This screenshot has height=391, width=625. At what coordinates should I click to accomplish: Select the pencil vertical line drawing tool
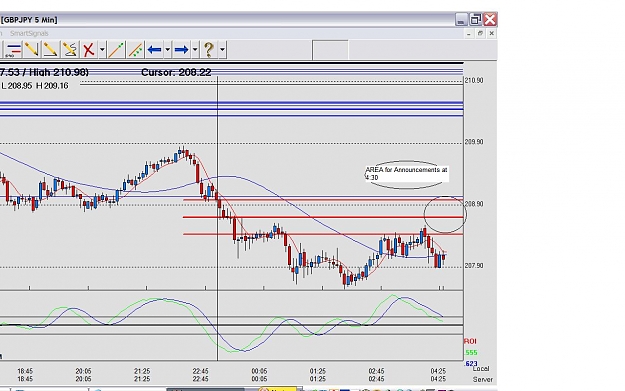point(31,50)
